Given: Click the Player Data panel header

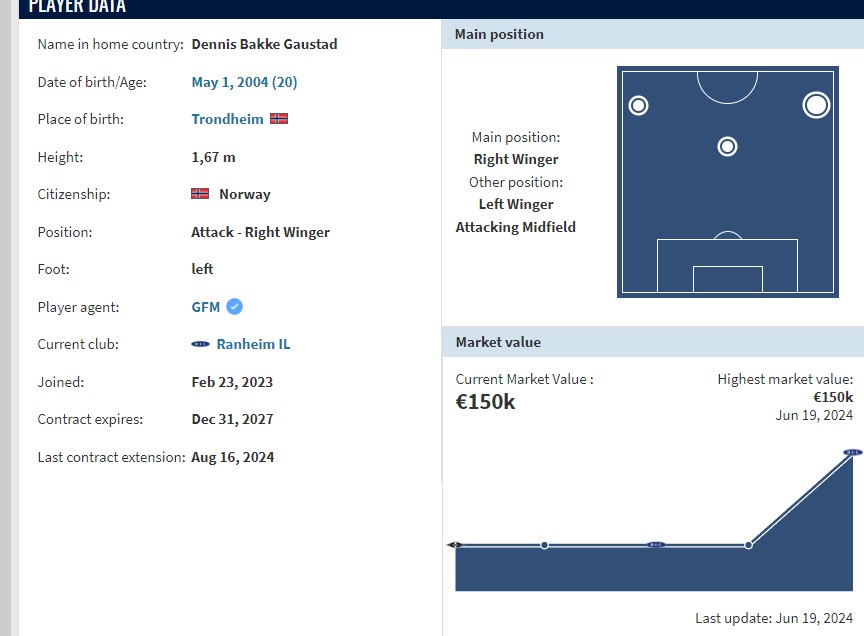Looking at the screenshot, I should (78, 7).
